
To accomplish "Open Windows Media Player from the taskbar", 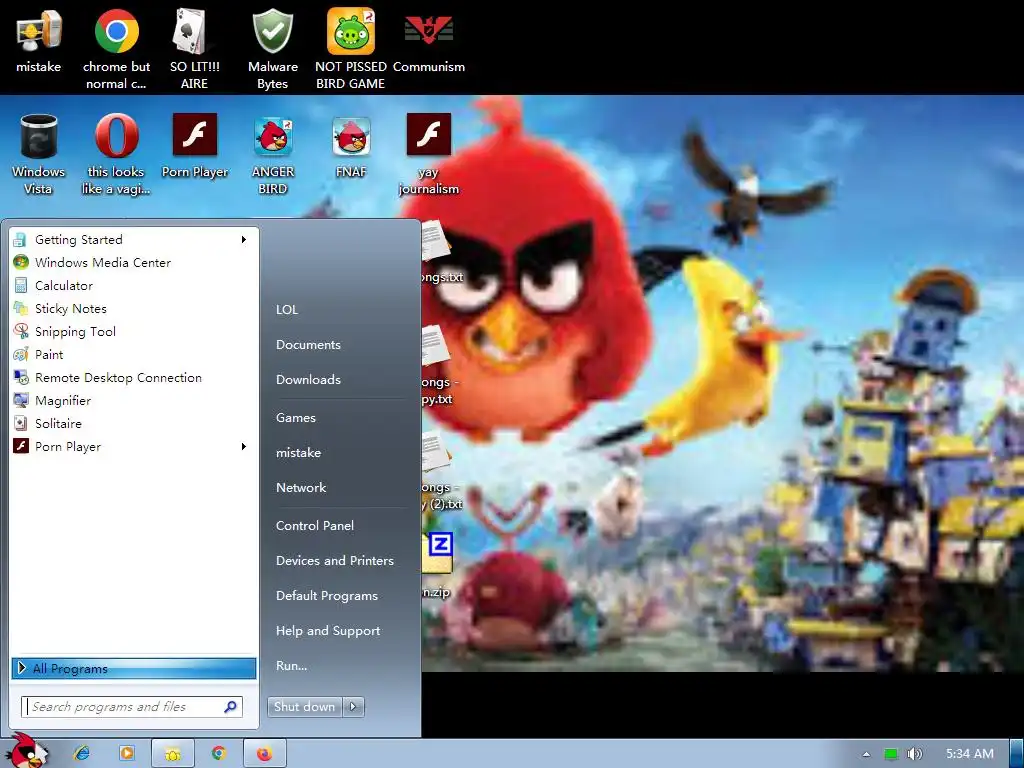I will click(127, 754).
